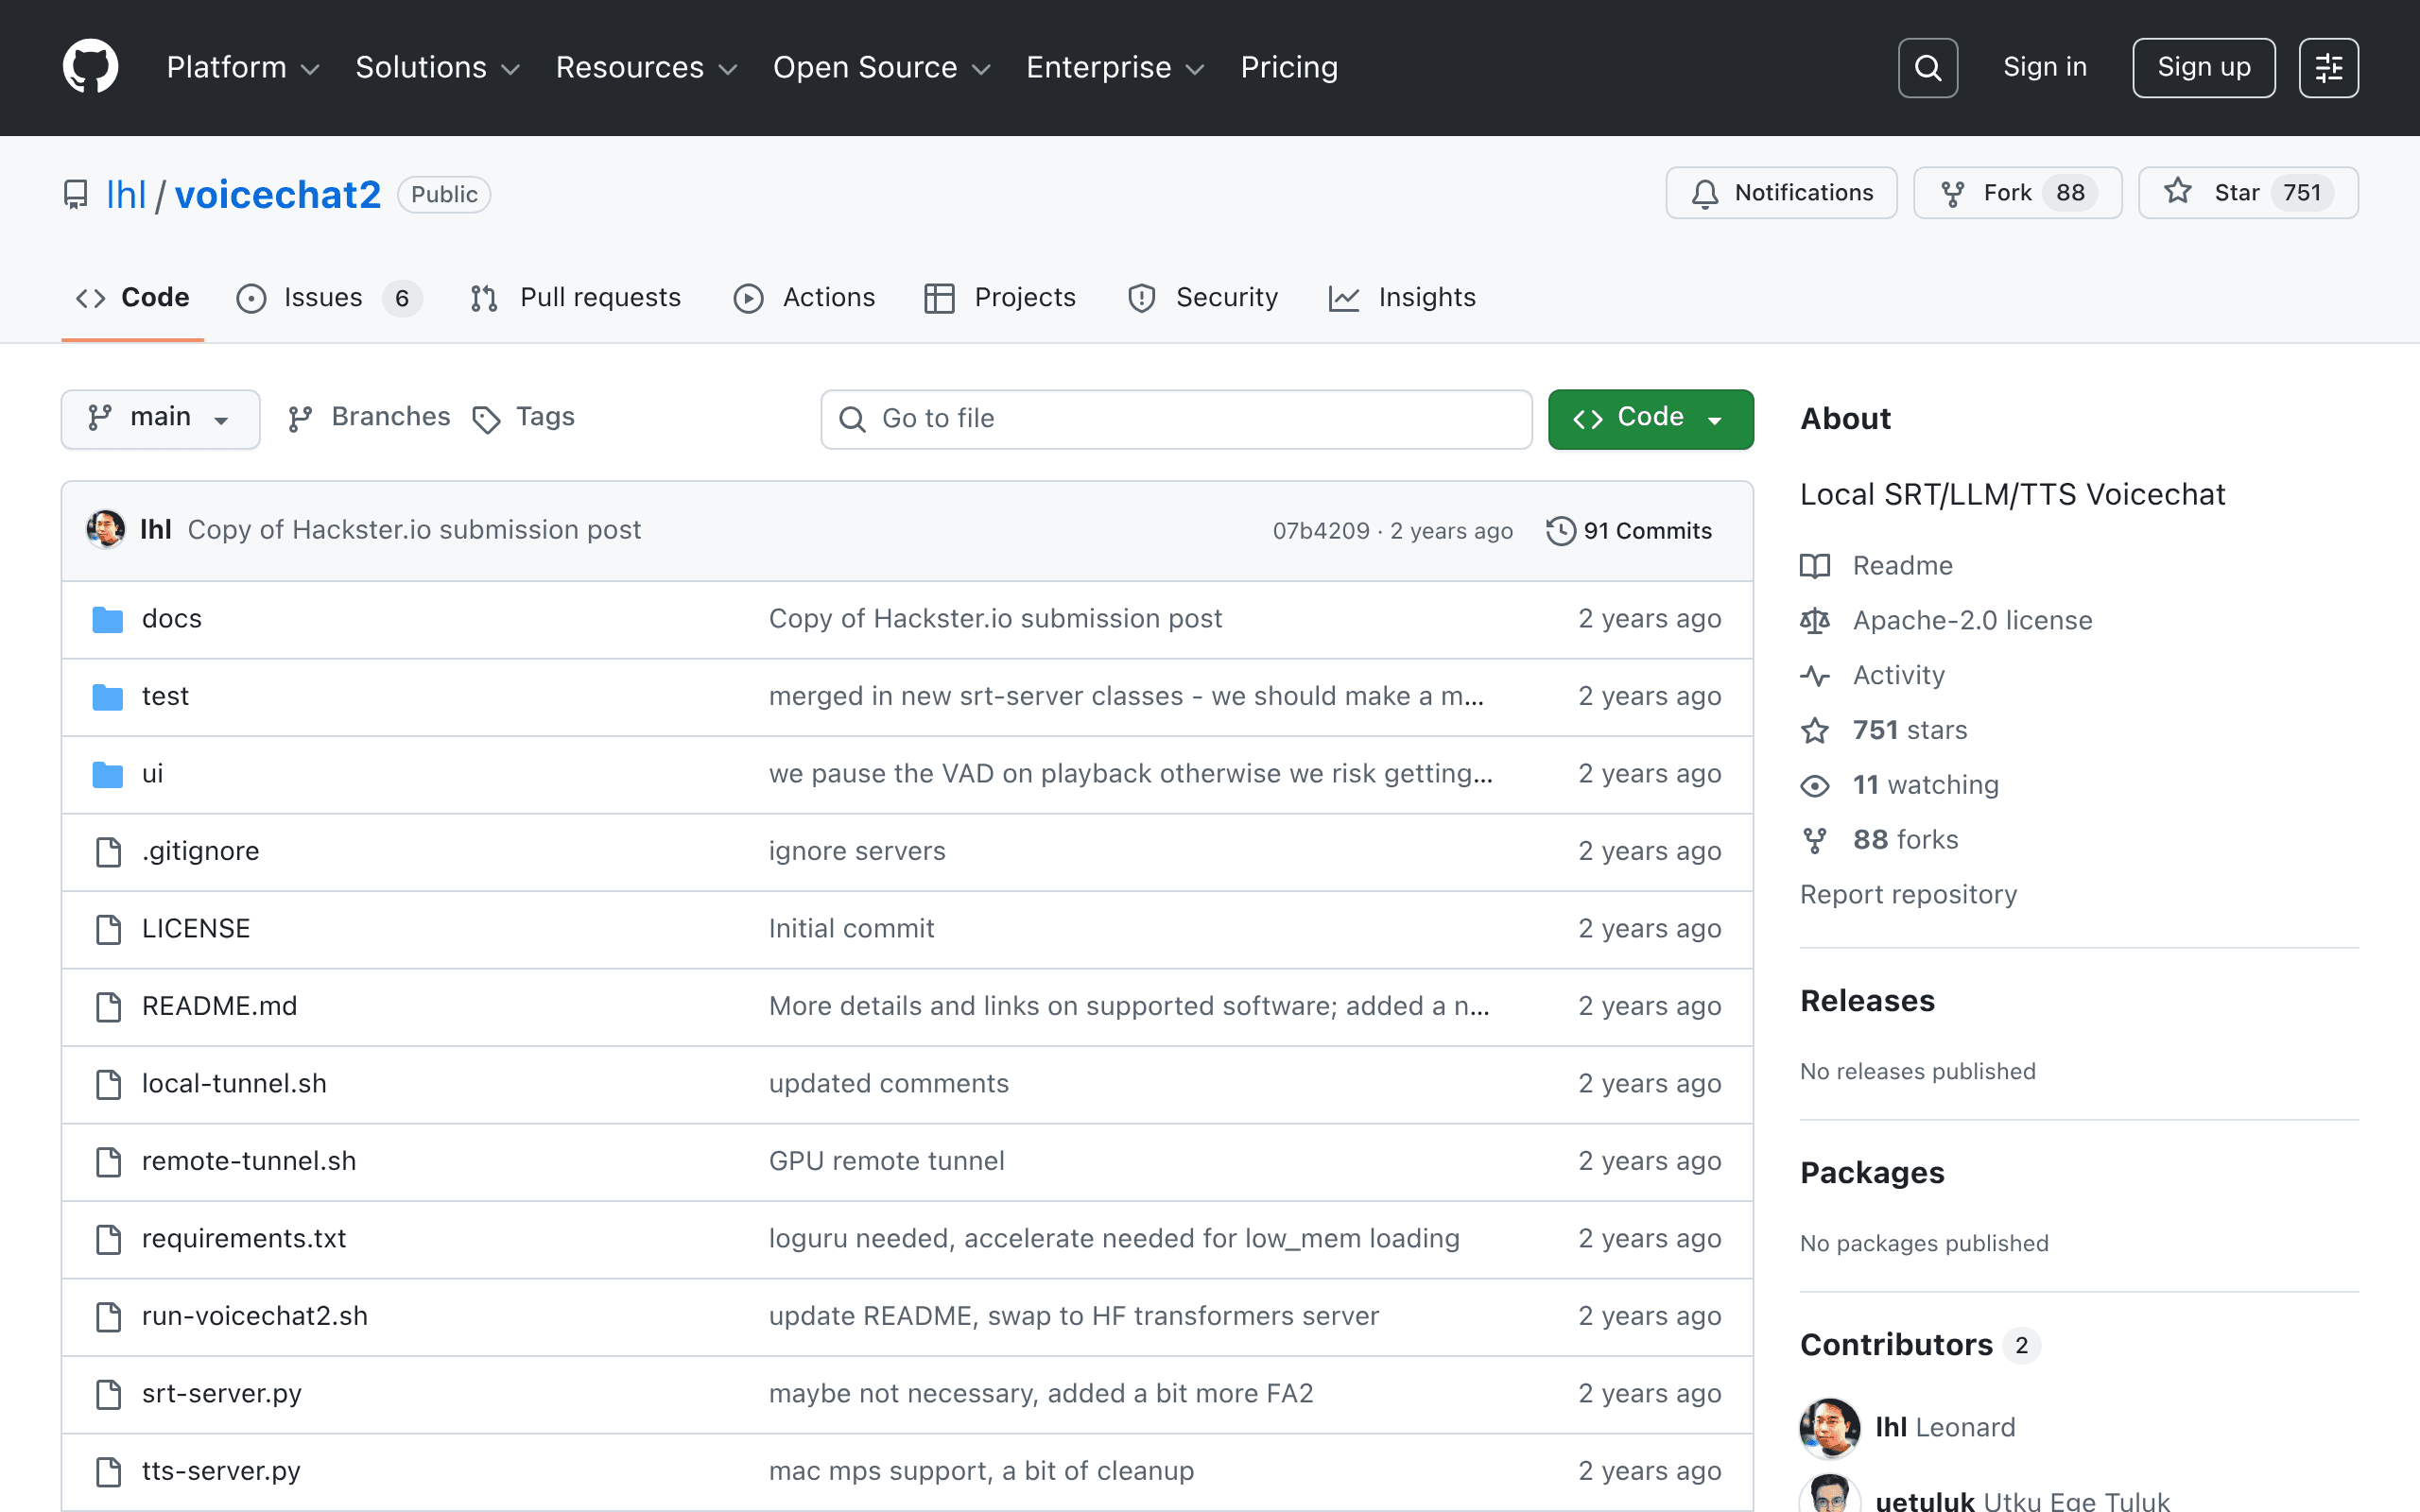Open the appearance settings slider icon
The width and height of the screenshot is (2420, 1512).
tap(2328, 68)
